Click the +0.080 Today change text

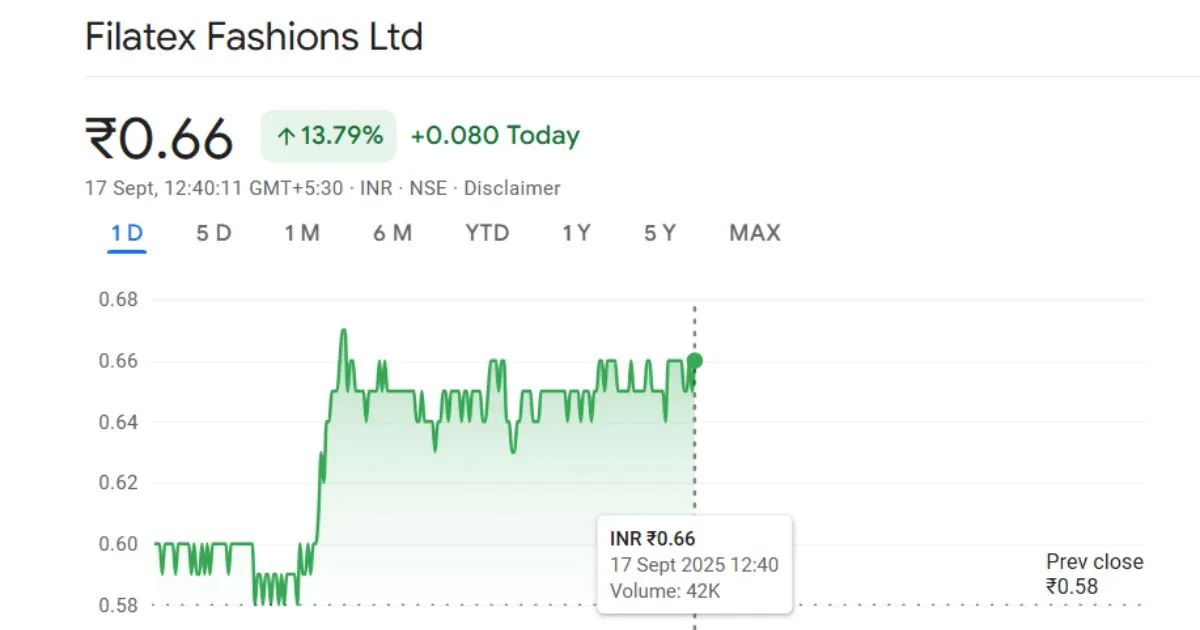(495, 136)
